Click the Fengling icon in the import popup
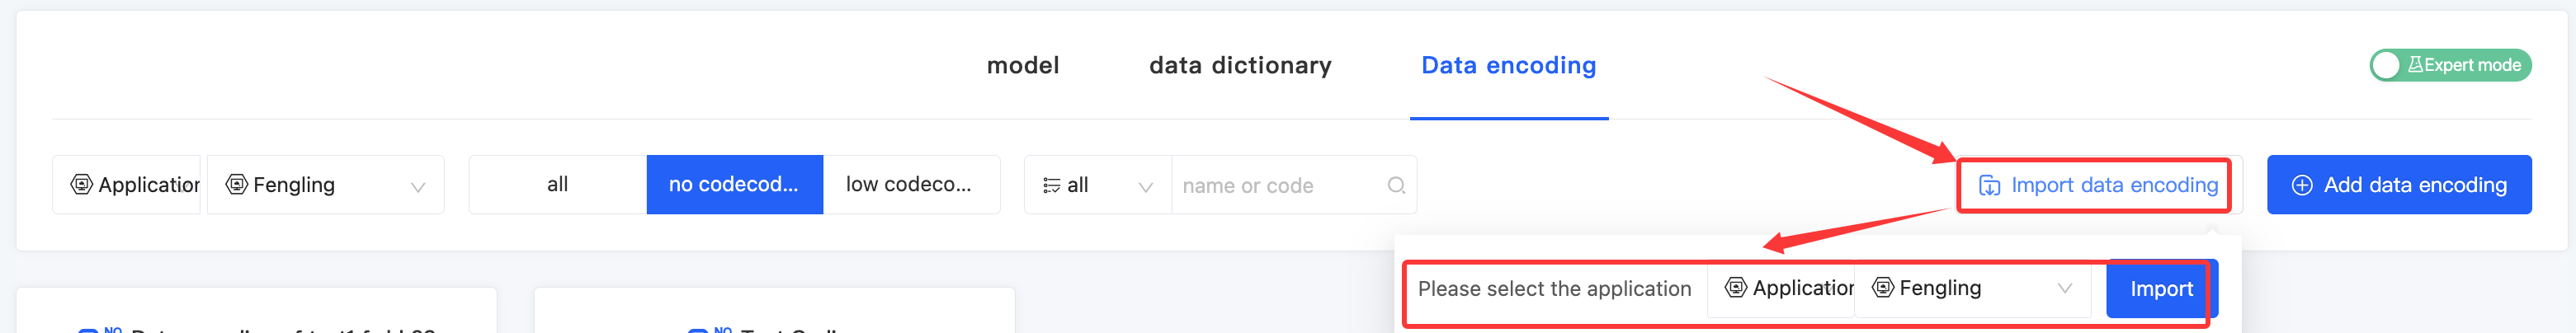This screenshot has height=333, width=2576. tap(1883, 288)
